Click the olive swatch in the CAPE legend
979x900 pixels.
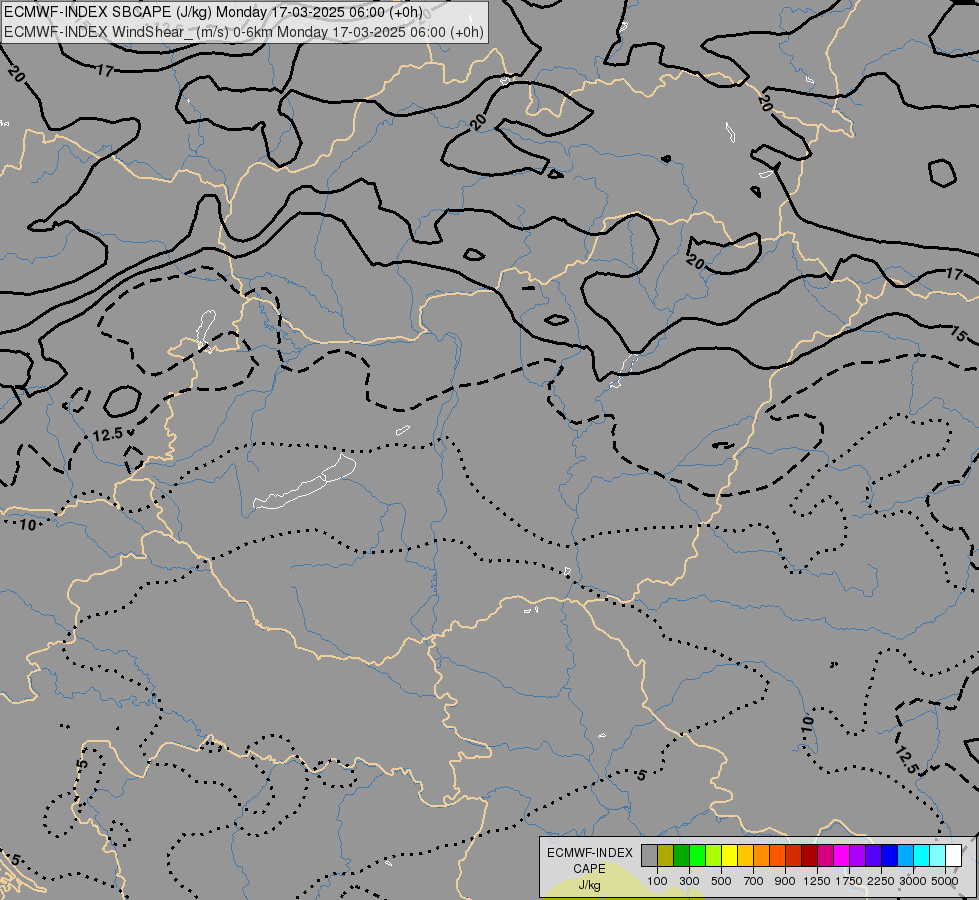click(x=666, y=856)
